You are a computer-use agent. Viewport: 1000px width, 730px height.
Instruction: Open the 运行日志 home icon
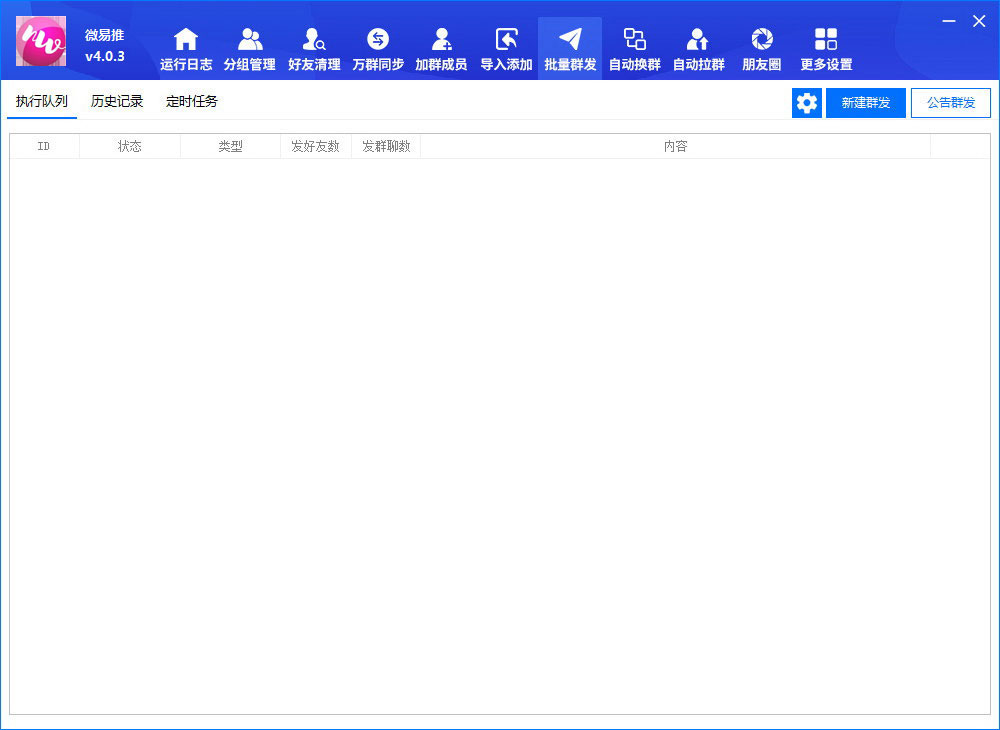tap(186, 40)
